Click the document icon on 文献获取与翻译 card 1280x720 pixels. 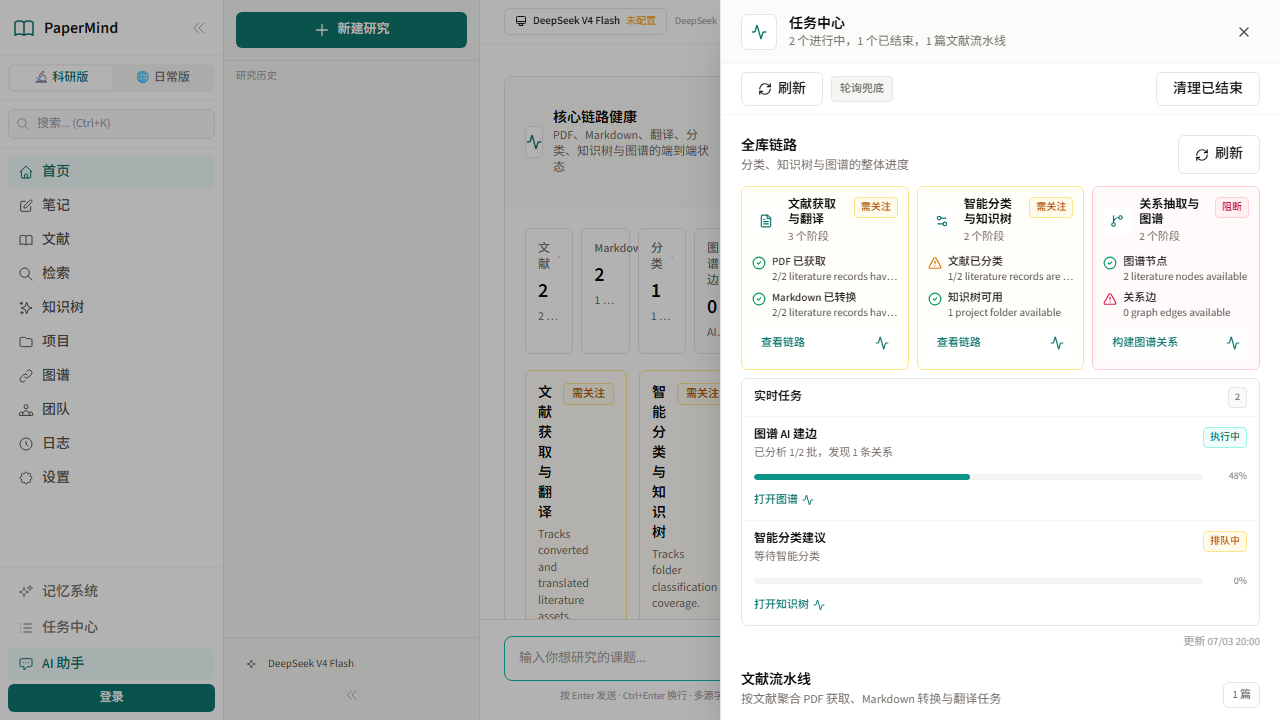766,221
